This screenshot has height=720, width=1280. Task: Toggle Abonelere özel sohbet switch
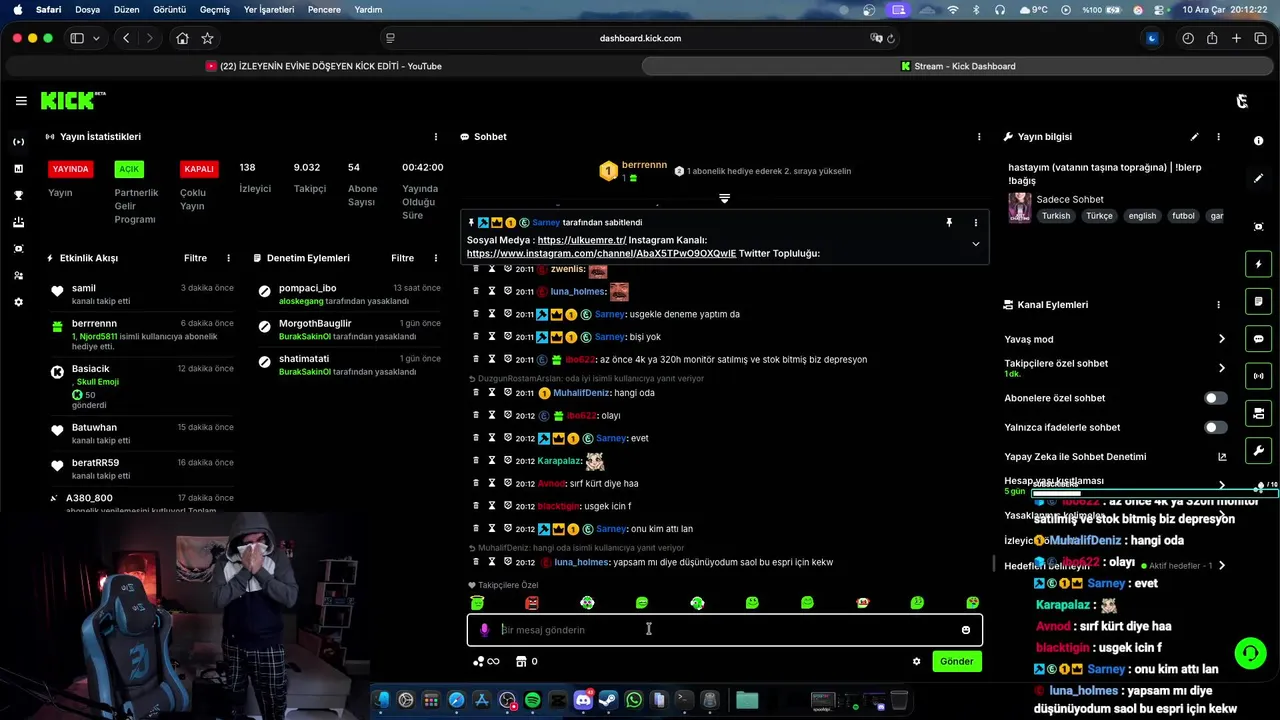(x=1215, y=398)
